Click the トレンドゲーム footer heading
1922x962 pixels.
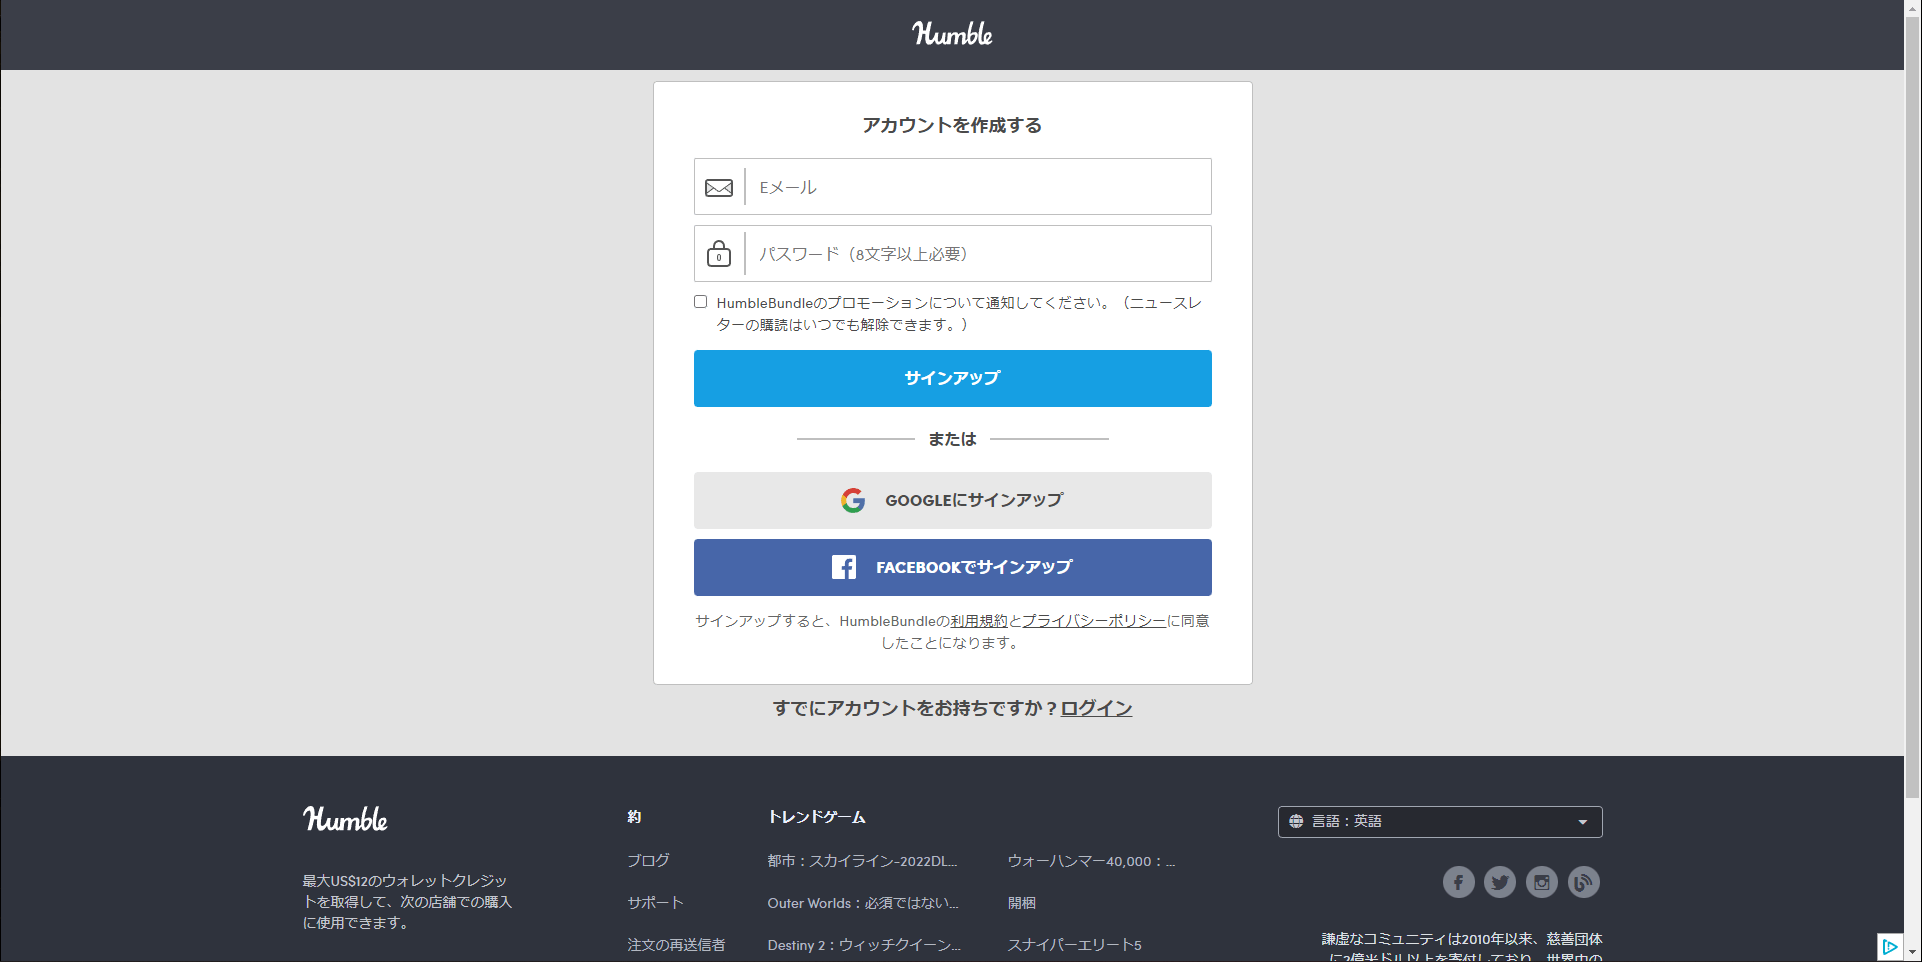point(816,817)
